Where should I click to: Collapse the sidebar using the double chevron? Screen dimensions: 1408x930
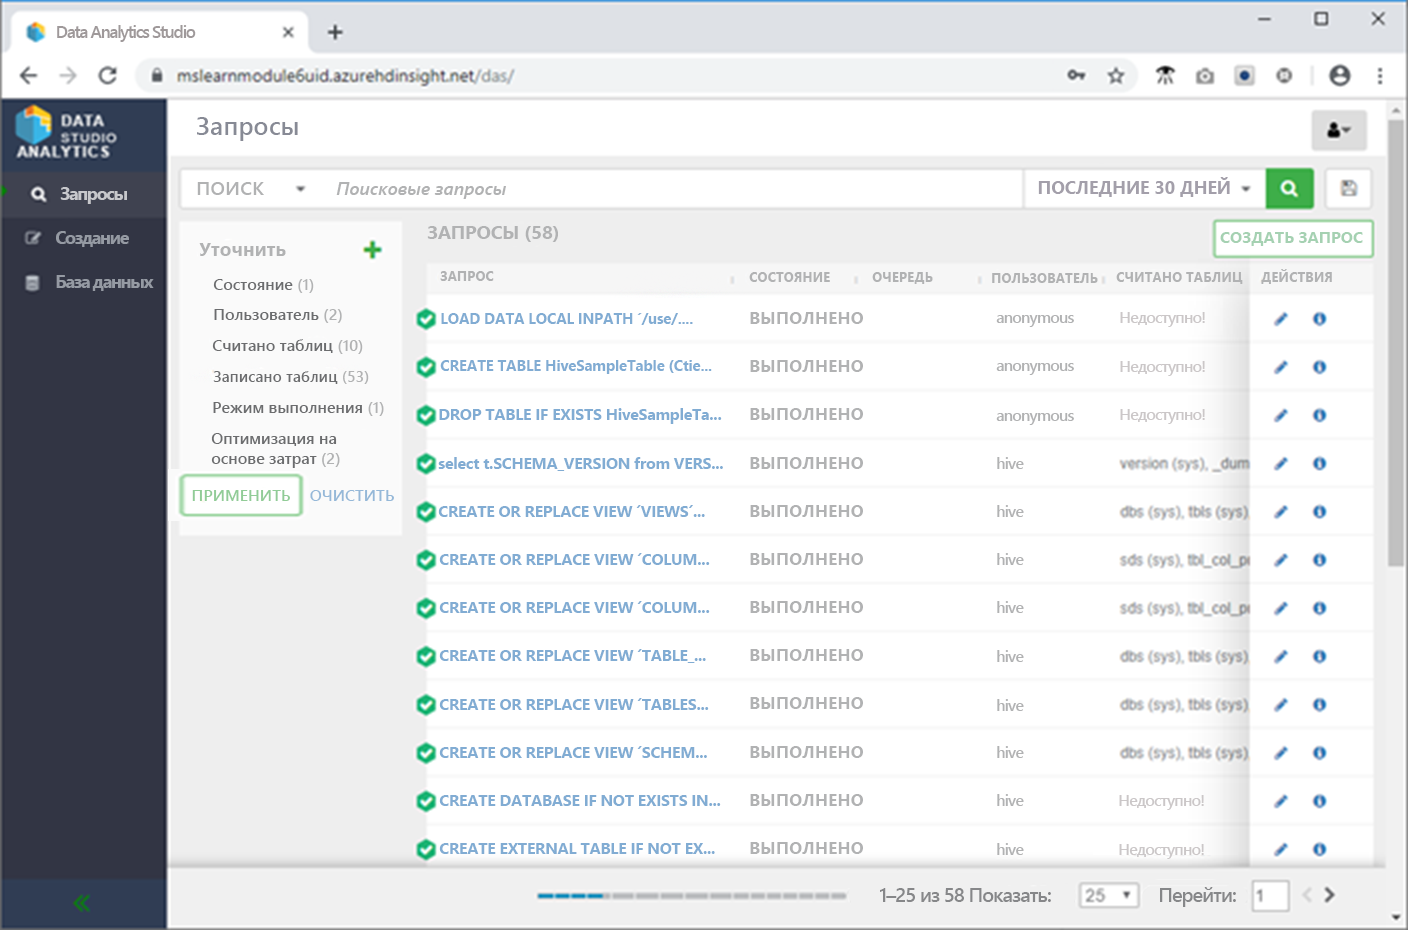[79, 901]
